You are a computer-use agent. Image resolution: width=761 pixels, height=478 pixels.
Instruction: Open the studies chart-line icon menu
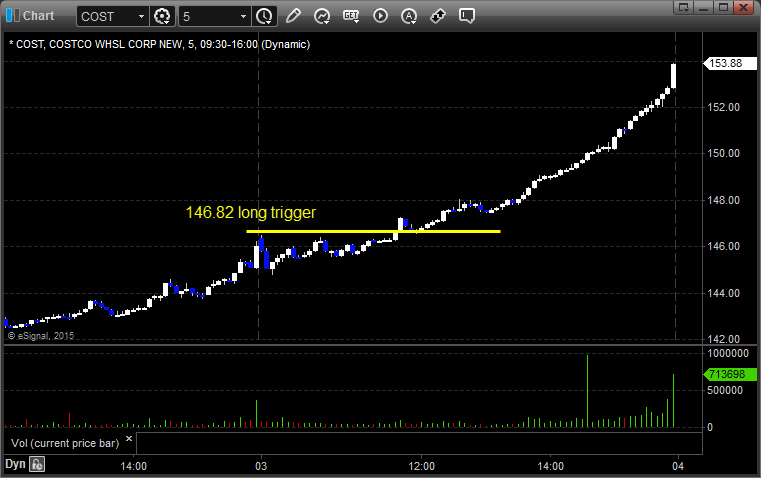coord(321,16)
